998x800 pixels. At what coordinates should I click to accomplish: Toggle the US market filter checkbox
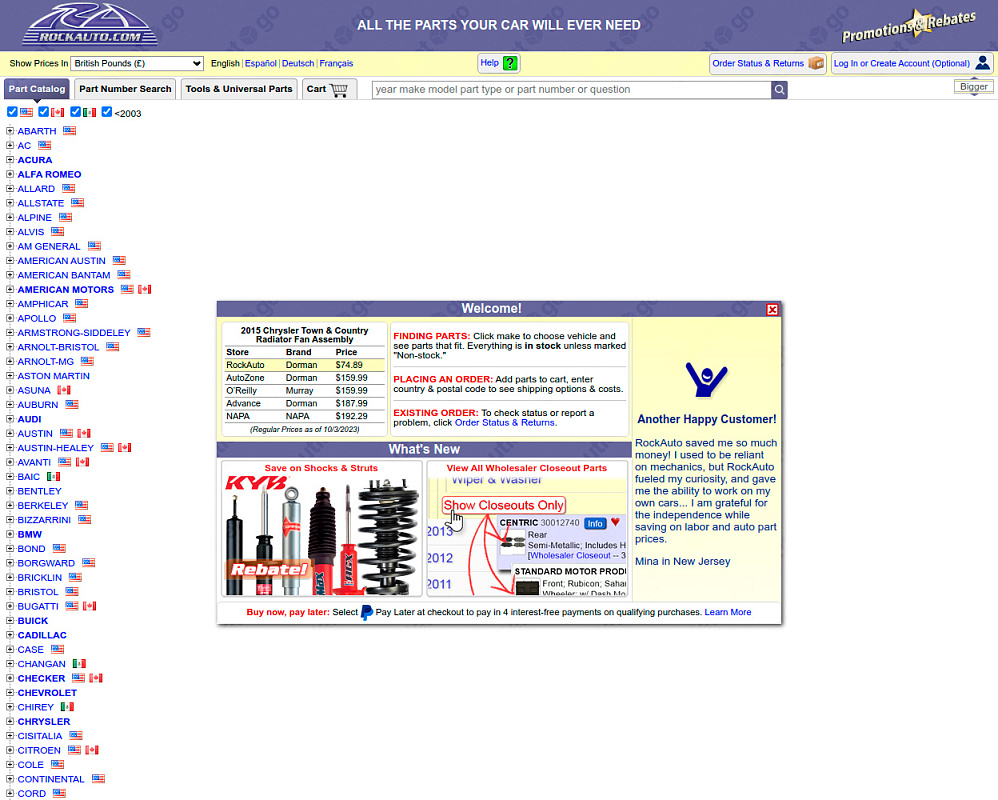[12, 112]
